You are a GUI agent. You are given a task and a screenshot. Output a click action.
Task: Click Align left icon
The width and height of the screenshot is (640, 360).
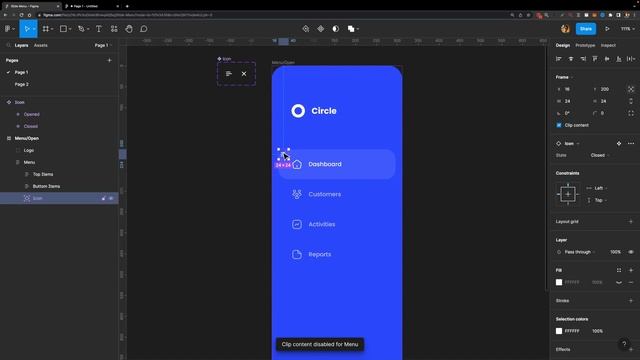[x=559, y=59]
